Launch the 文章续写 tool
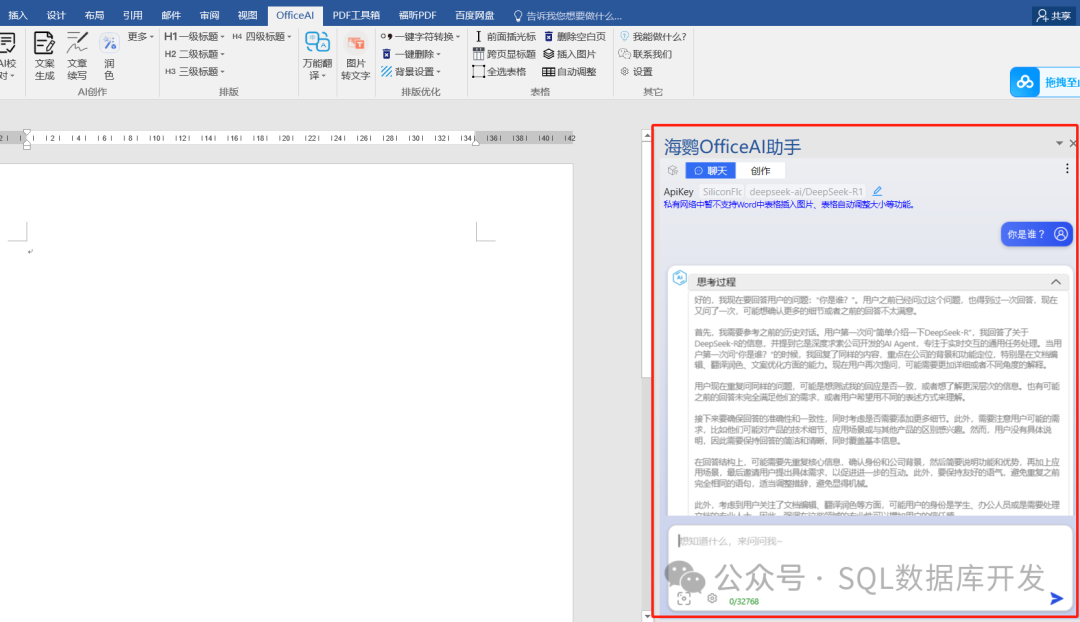Screen dimensions: 1080x622 pyautogui.click(x=77, y=56)
